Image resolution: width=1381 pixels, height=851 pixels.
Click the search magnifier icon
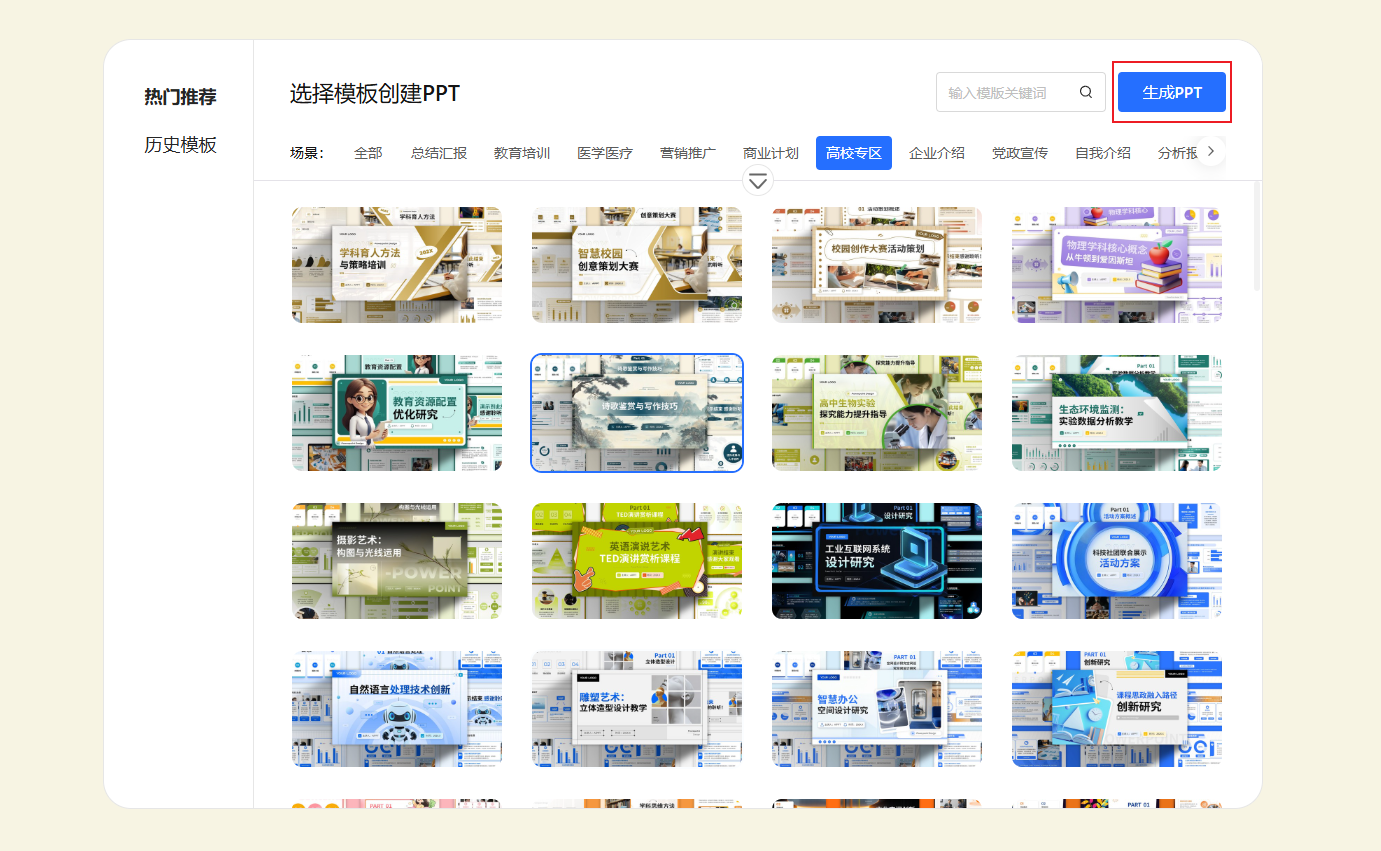point(1086,92)
